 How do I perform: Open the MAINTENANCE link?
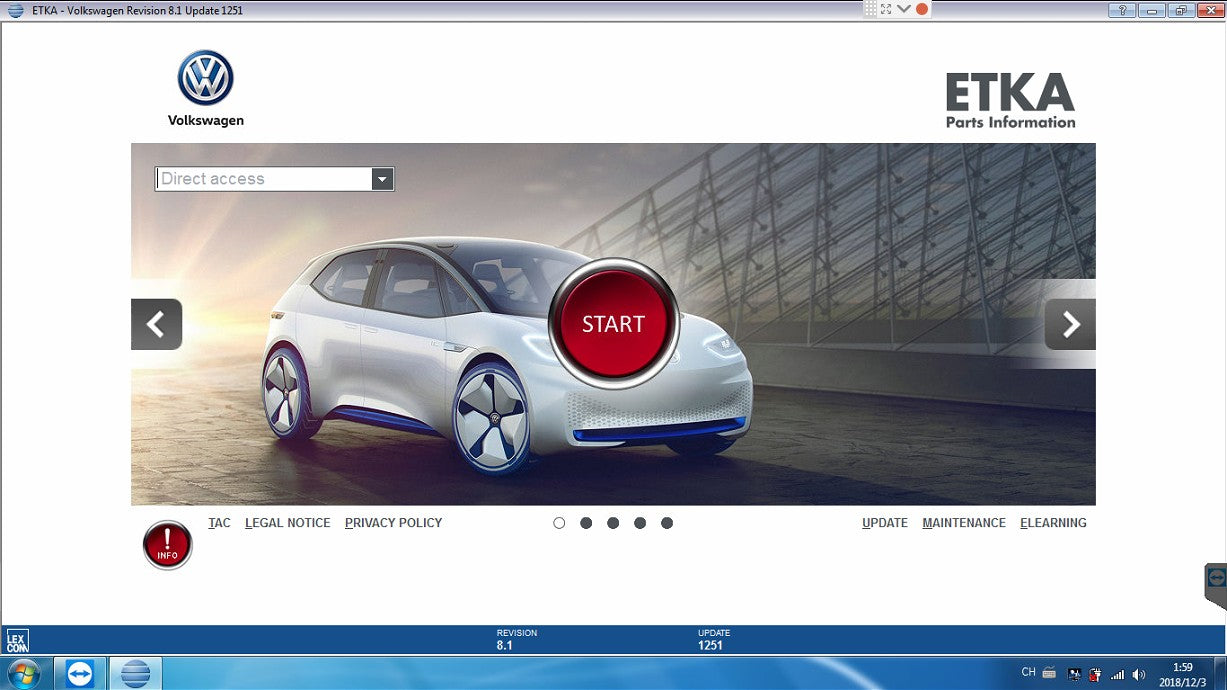coord(964,523)
